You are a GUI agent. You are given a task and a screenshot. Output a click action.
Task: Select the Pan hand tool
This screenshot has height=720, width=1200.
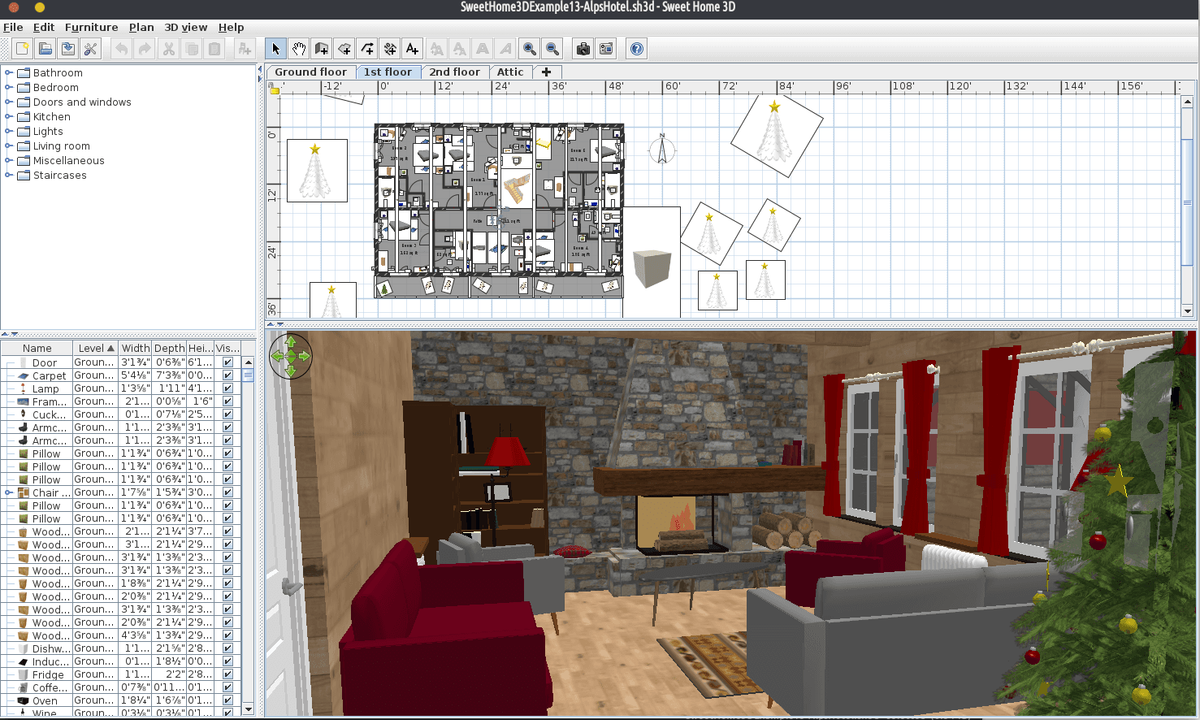pos(299,48)
